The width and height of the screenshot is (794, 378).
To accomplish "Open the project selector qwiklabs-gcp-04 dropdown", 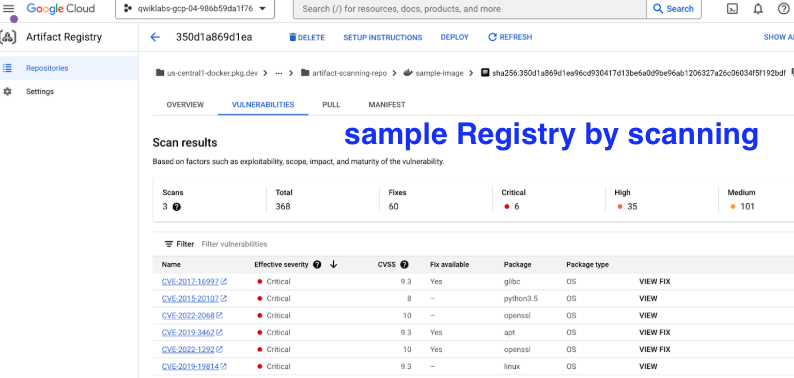I will pos(195,9).
